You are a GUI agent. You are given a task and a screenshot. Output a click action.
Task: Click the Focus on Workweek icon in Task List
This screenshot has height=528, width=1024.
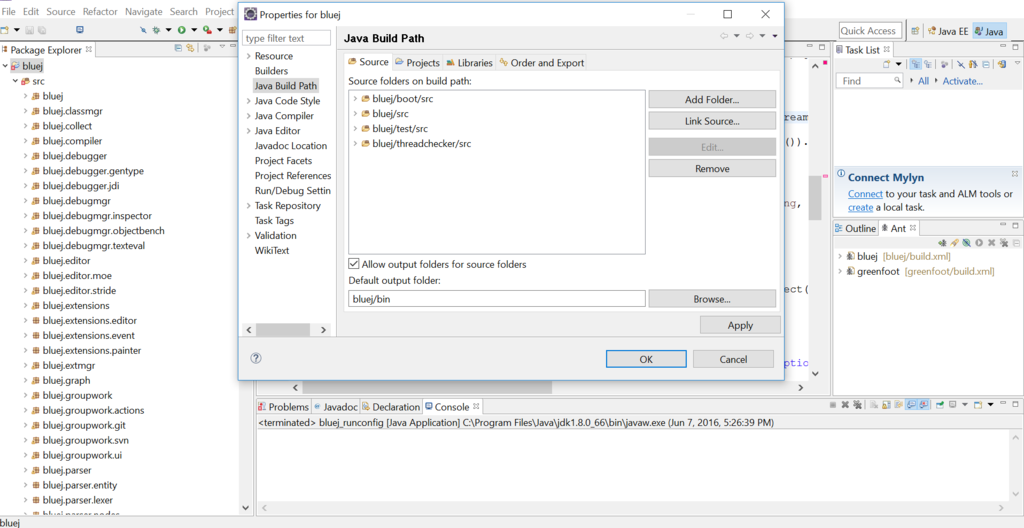[x=944, y=64]
